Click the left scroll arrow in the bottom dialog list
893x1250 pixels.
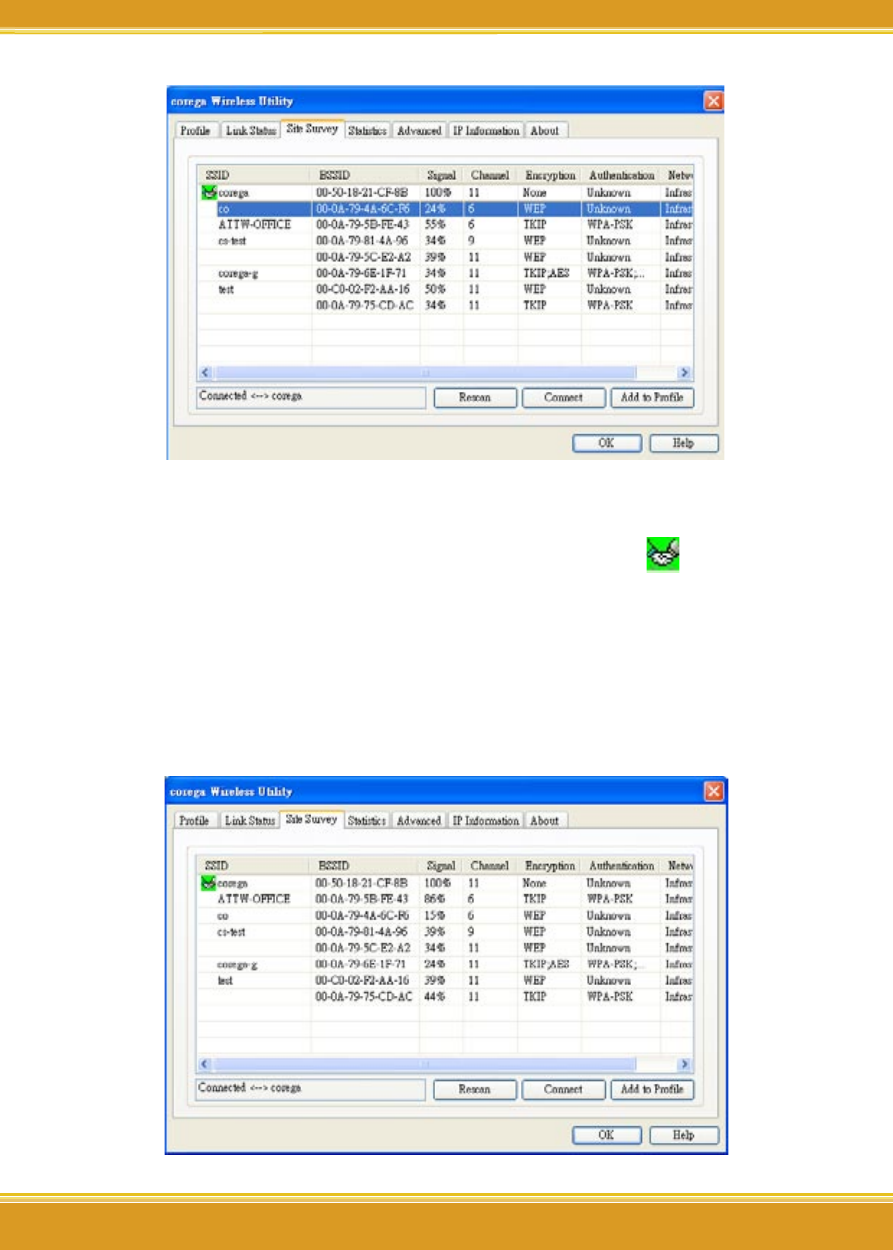tap(205, 1064)
